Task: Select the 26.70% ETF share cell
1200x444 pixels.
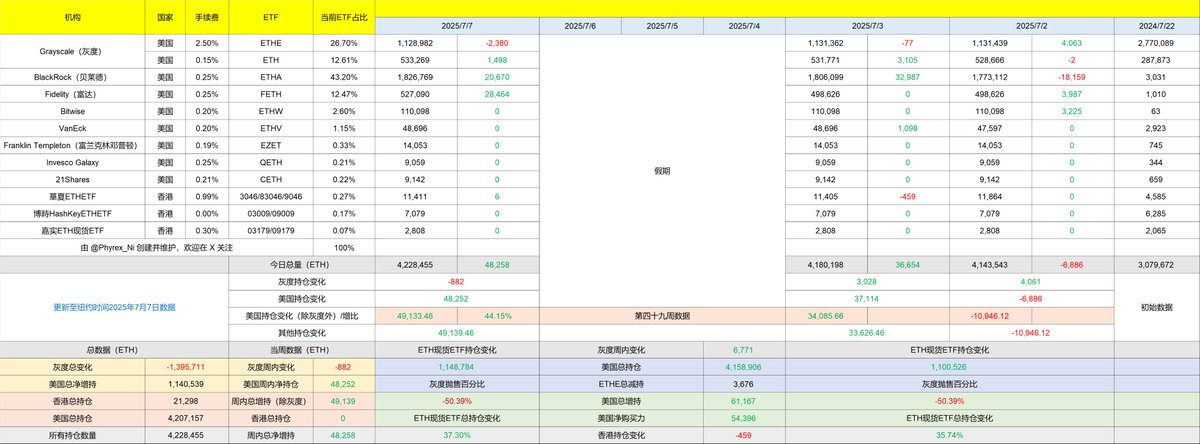Action: tap(343, 43)
